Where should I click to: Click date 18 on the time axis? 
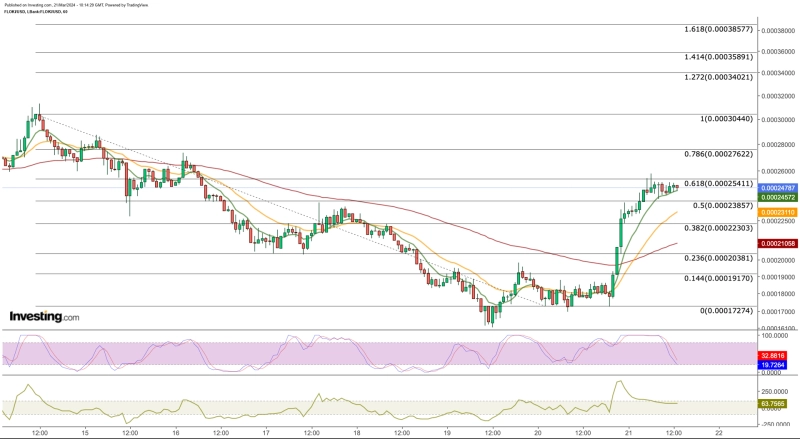(357, 432)
